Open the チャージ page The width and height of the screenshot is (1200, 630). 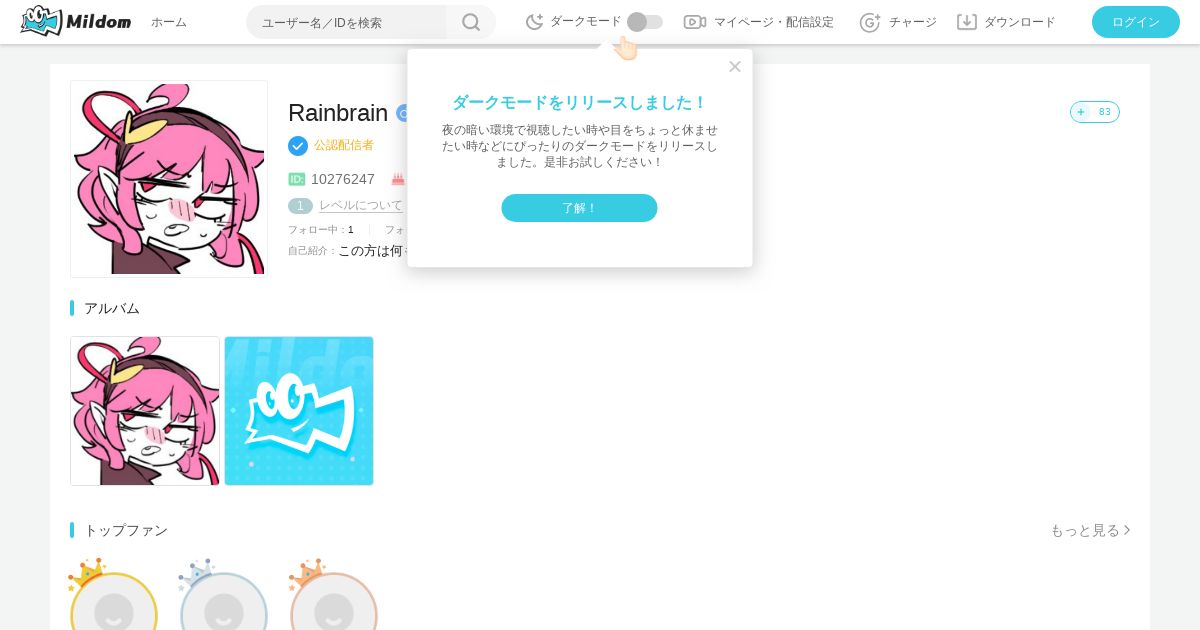point(912,22)
